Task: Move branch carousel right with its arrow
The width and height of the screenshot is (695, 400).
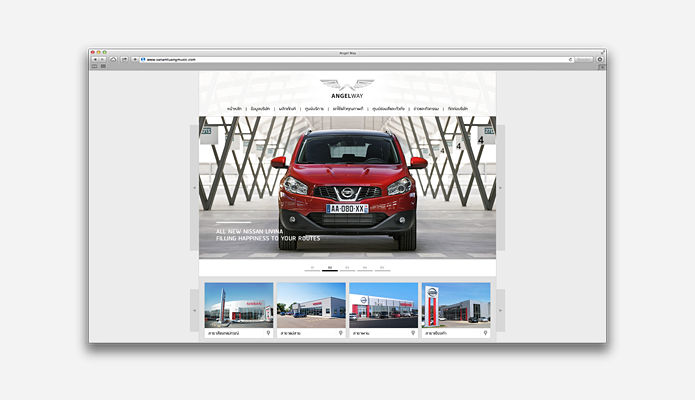Action: [x=500, y=310]
